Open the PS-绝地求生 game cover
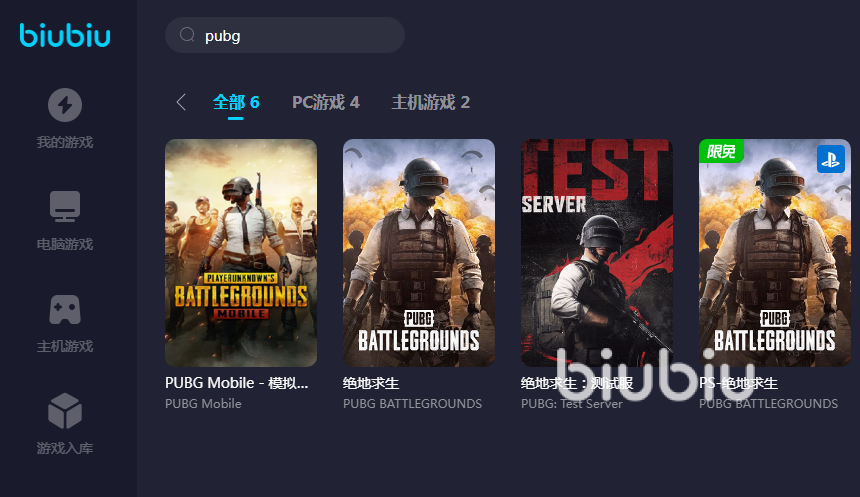860x497 pixels. pos(774,252)
